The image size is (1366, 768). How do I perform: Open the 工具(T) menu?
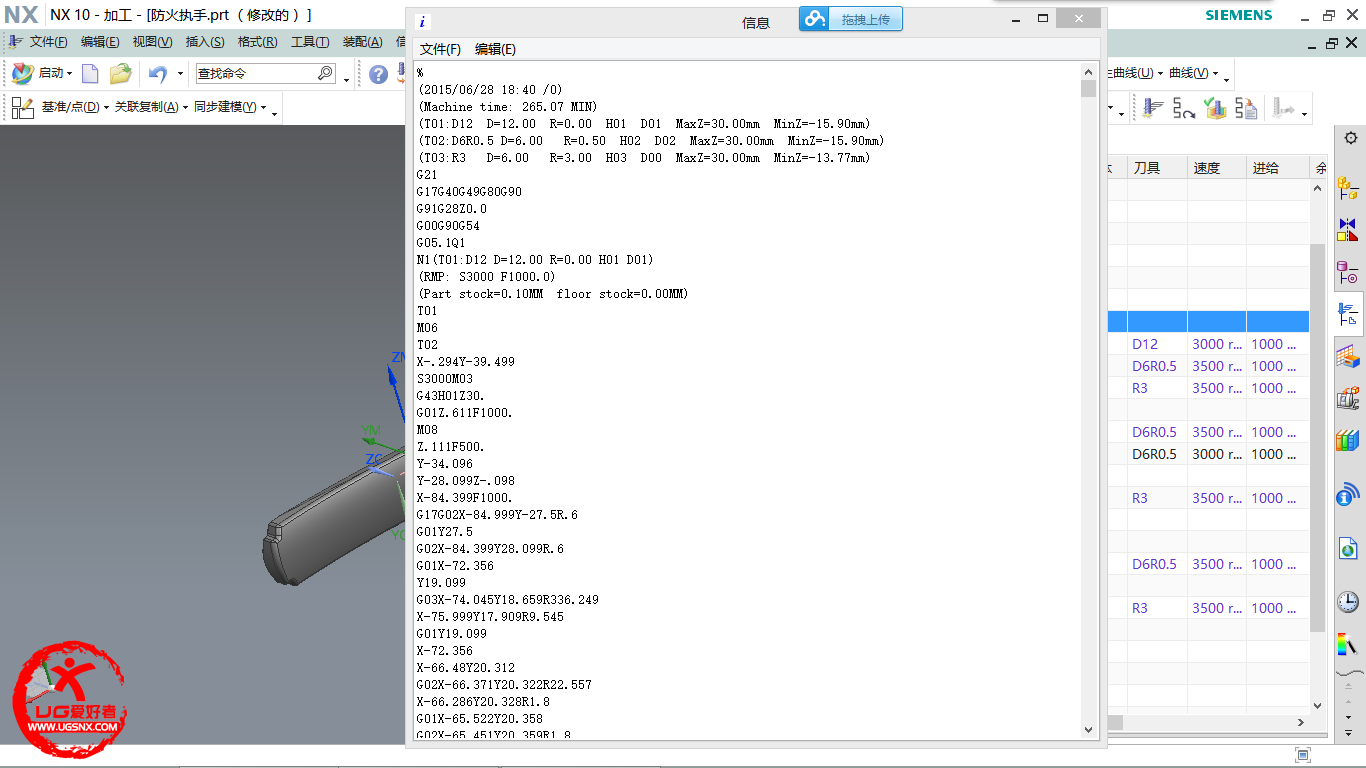310,42
